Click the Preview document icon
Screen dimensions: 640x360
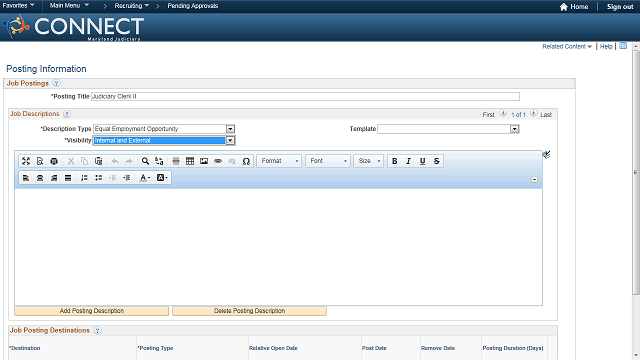click(40, 161)
